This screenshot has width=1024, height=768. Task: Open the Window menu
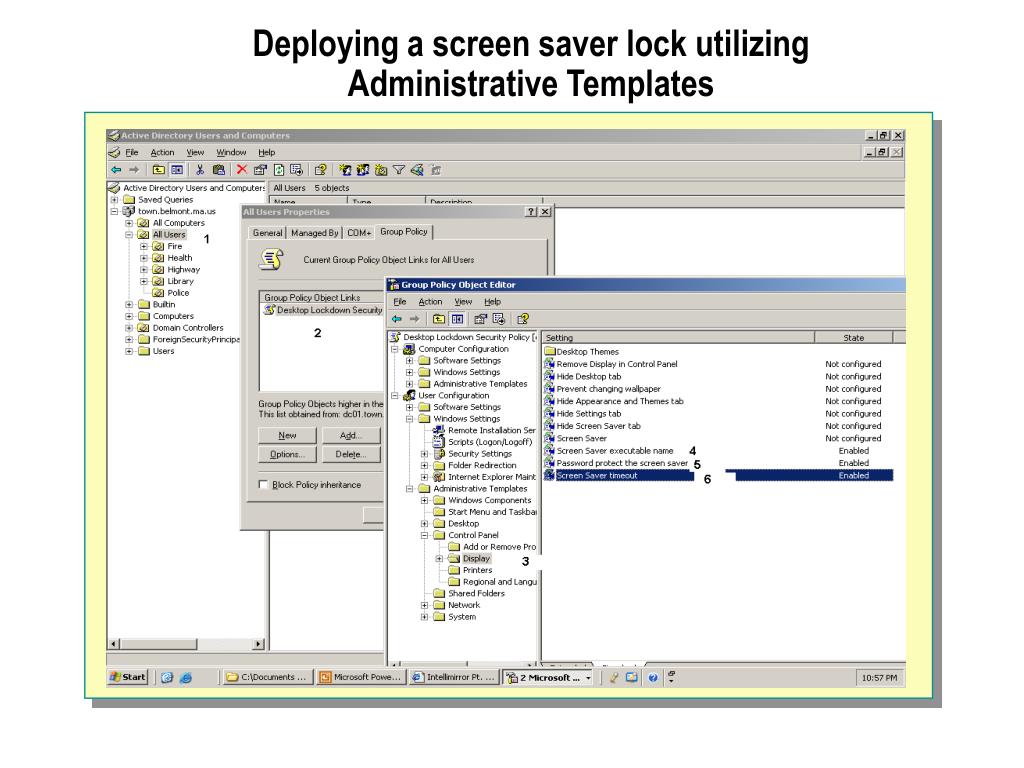click(231, 152)
